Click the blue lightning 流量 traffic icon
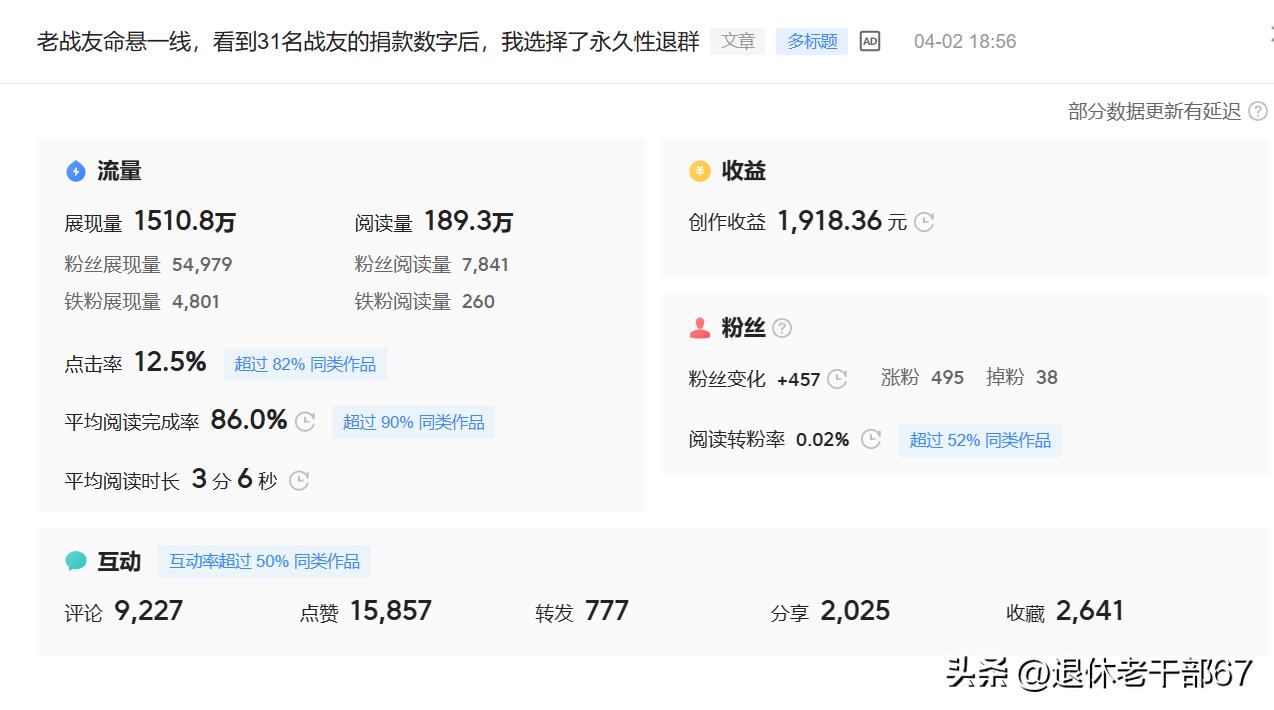1274x710 pixels. [75, 171]
